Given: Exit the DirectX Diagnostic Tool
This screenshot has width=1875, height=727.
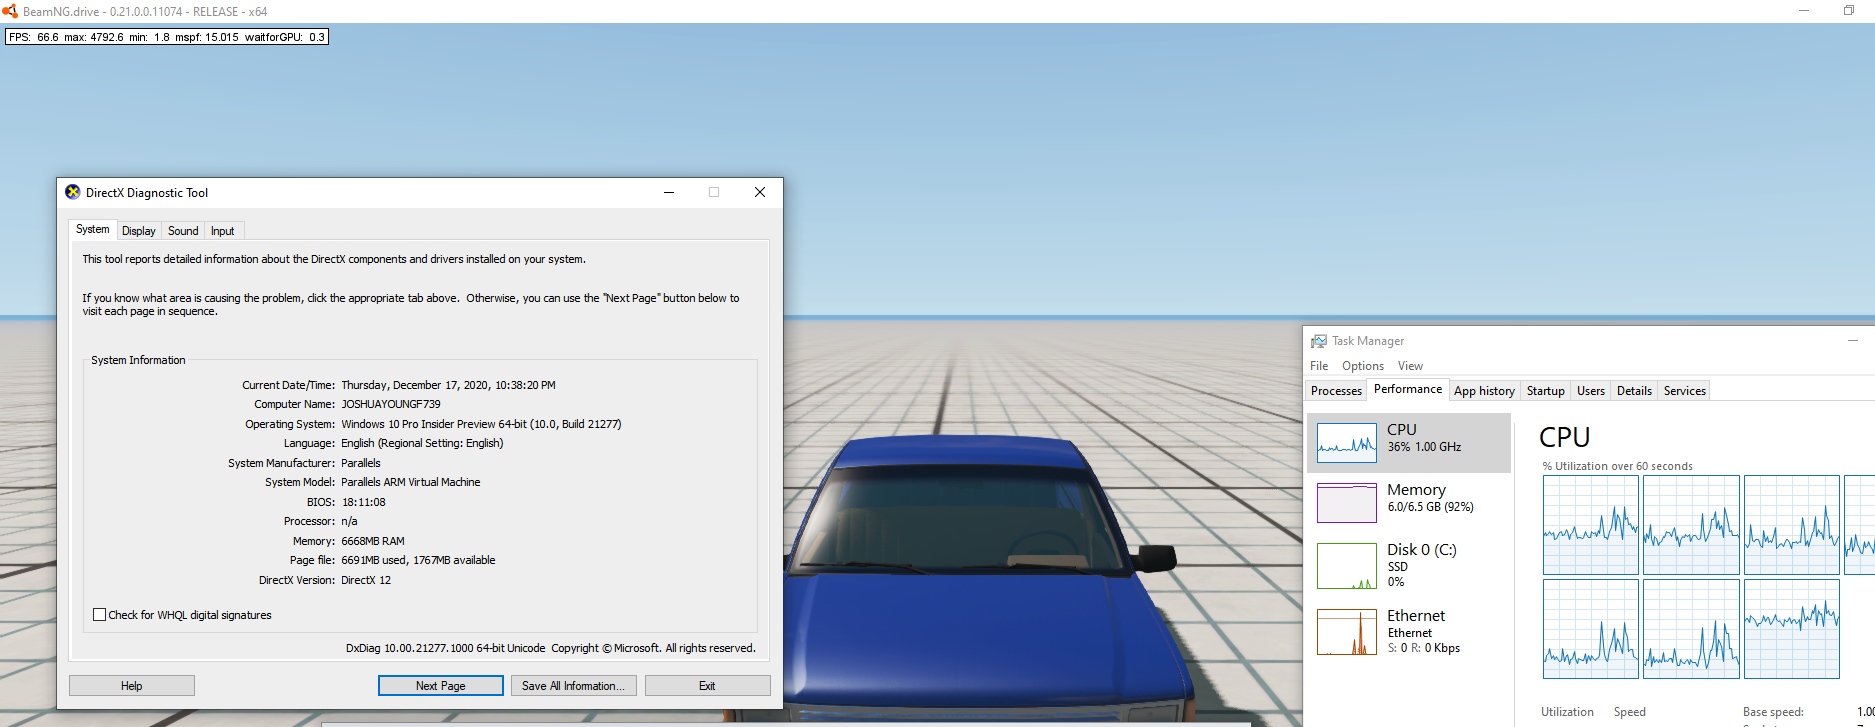Looking at the screenshot, I should point(707,686).
